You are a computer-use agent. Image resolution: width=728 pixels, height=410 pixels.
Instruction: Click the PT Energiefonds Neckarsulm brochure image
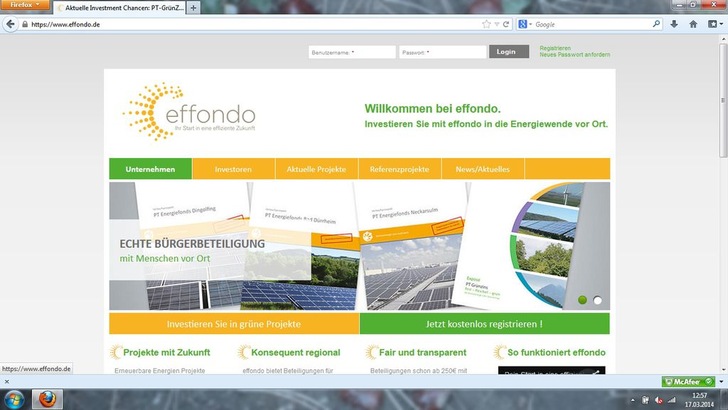[x=409, y=246]
